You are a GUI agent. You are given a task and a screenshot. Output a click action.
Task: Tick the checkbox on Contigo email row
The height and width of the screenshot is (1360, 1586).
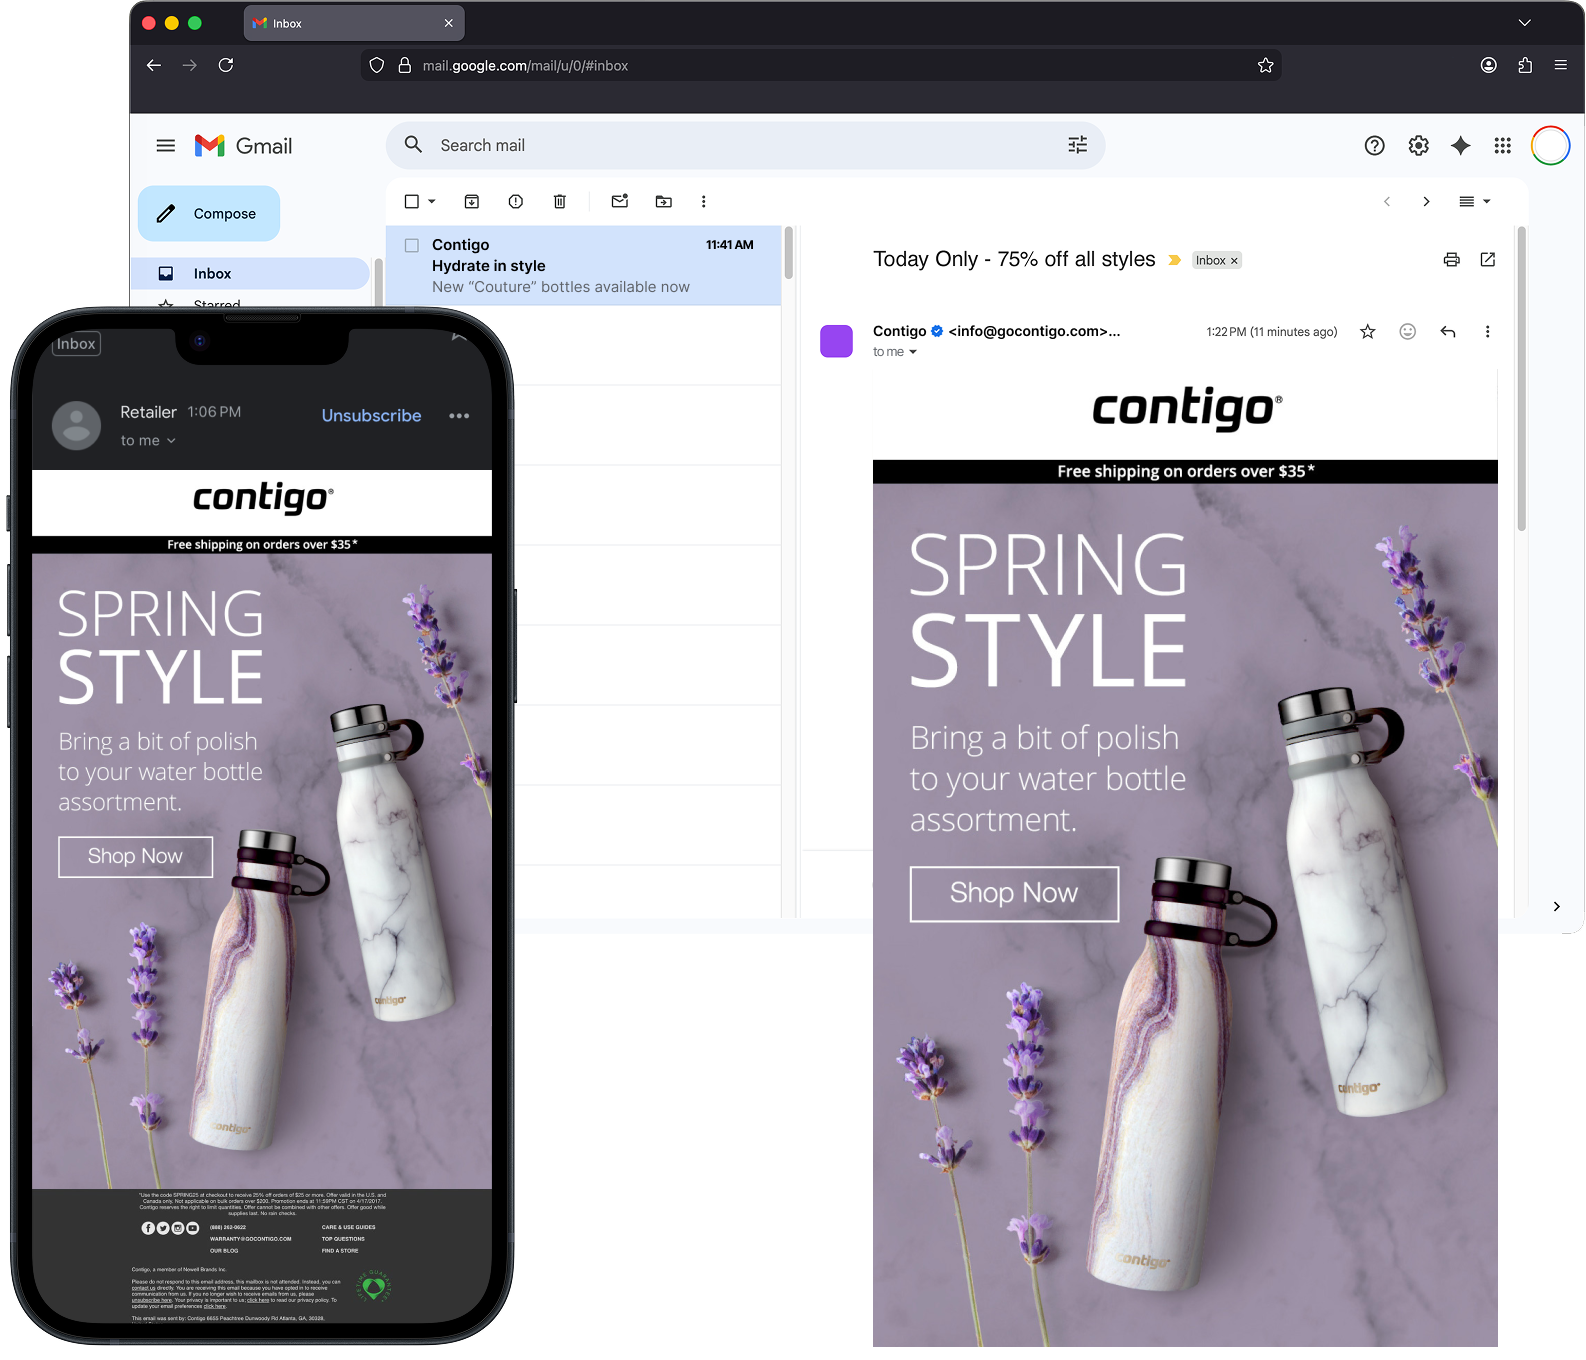pos(412,245)
